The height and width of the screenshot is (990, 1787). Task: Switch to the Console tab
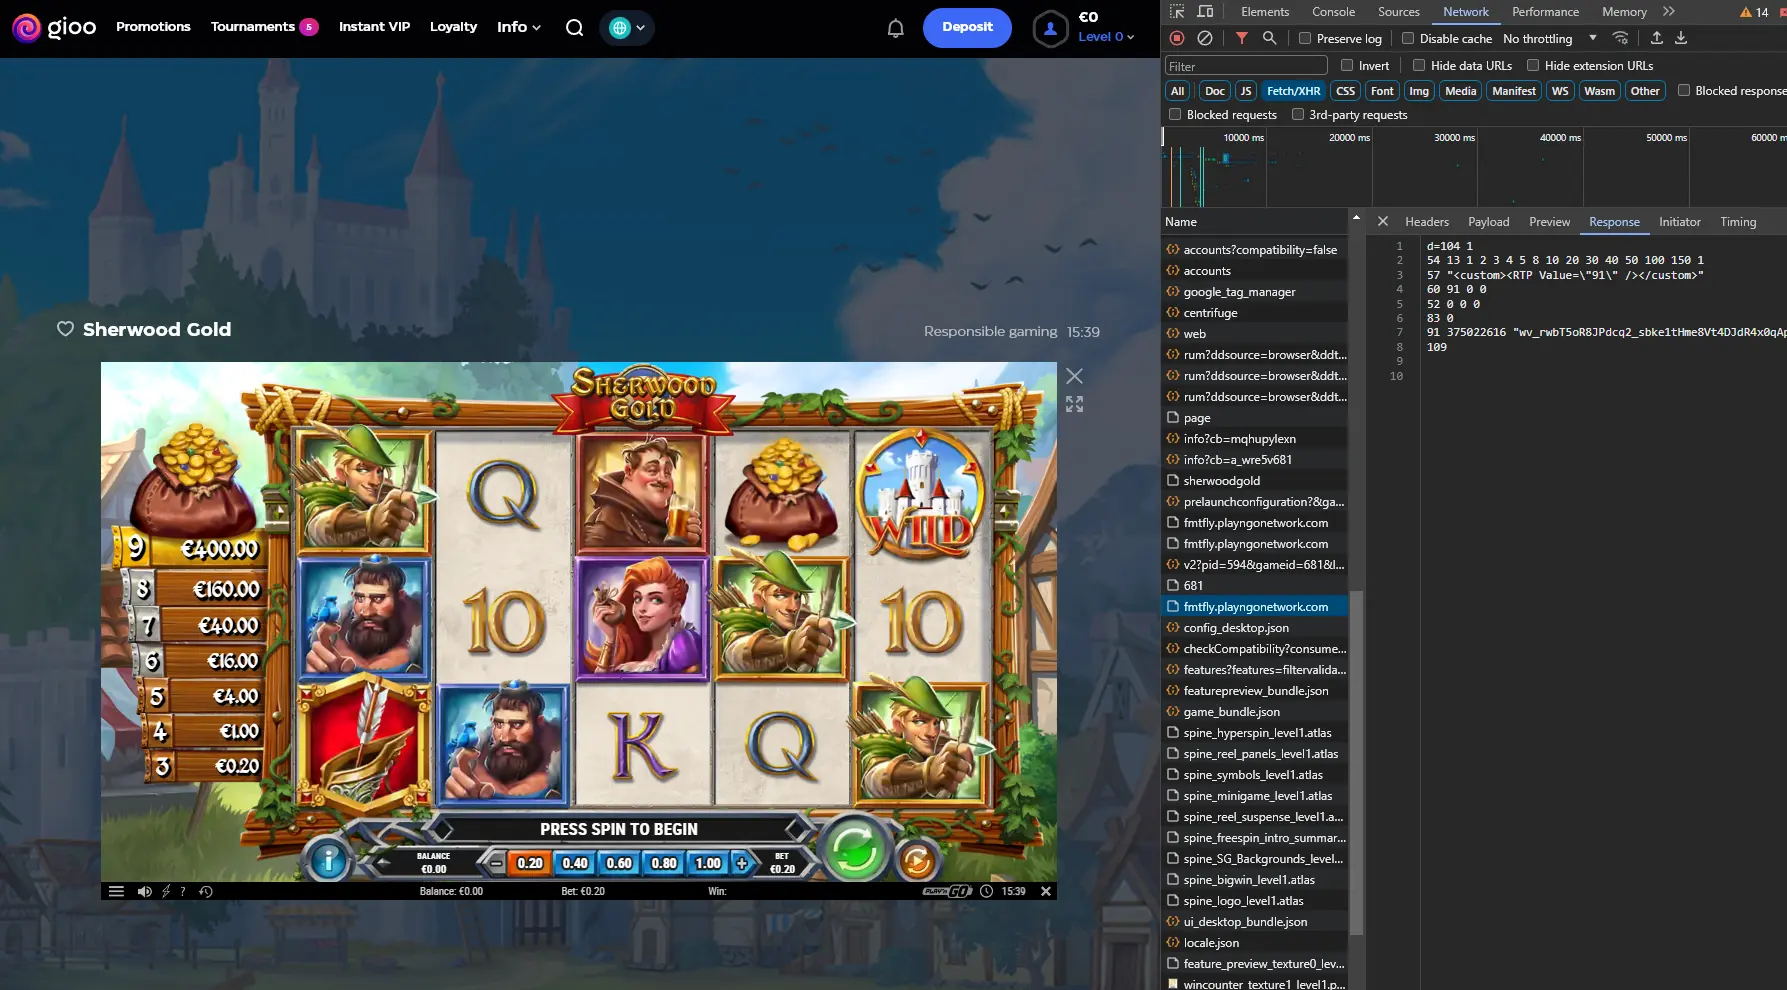click(1333, 12)
